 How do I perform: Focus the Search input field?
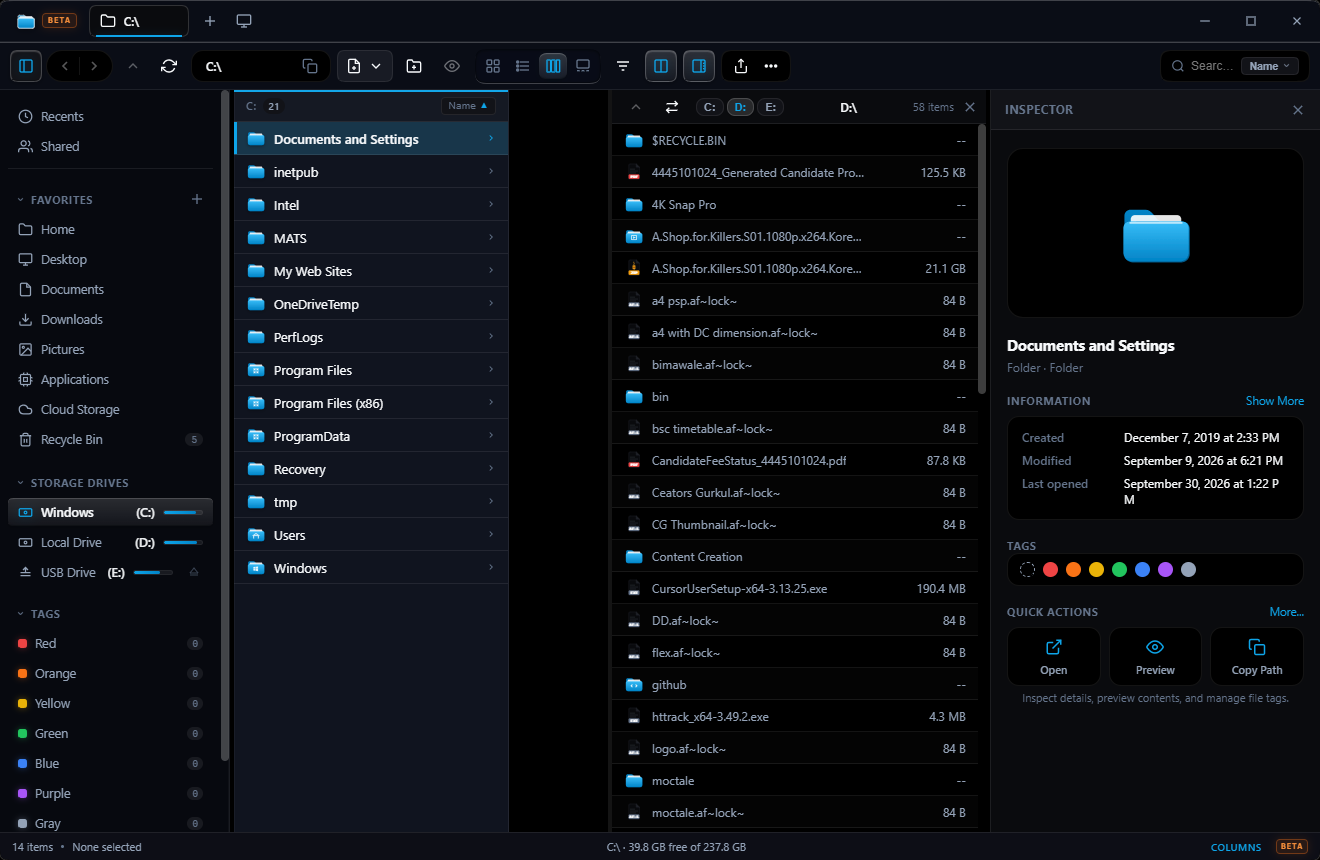tap(1211, 66)
